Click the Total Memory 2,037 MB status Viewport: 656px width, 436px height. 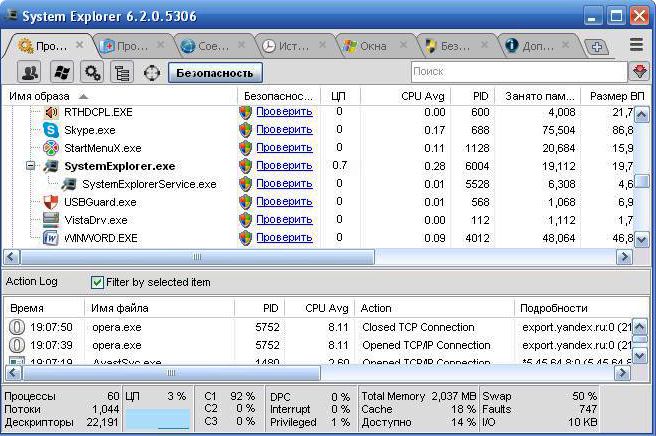click(419, 396)
